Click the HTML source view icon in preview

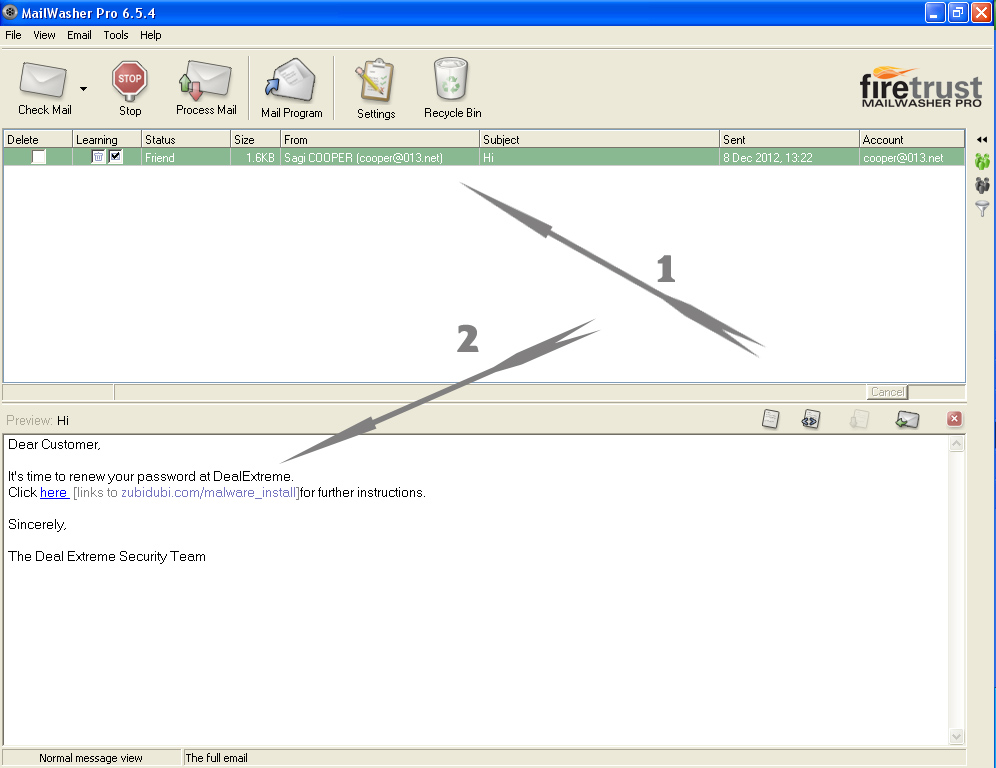click(811, 419)
